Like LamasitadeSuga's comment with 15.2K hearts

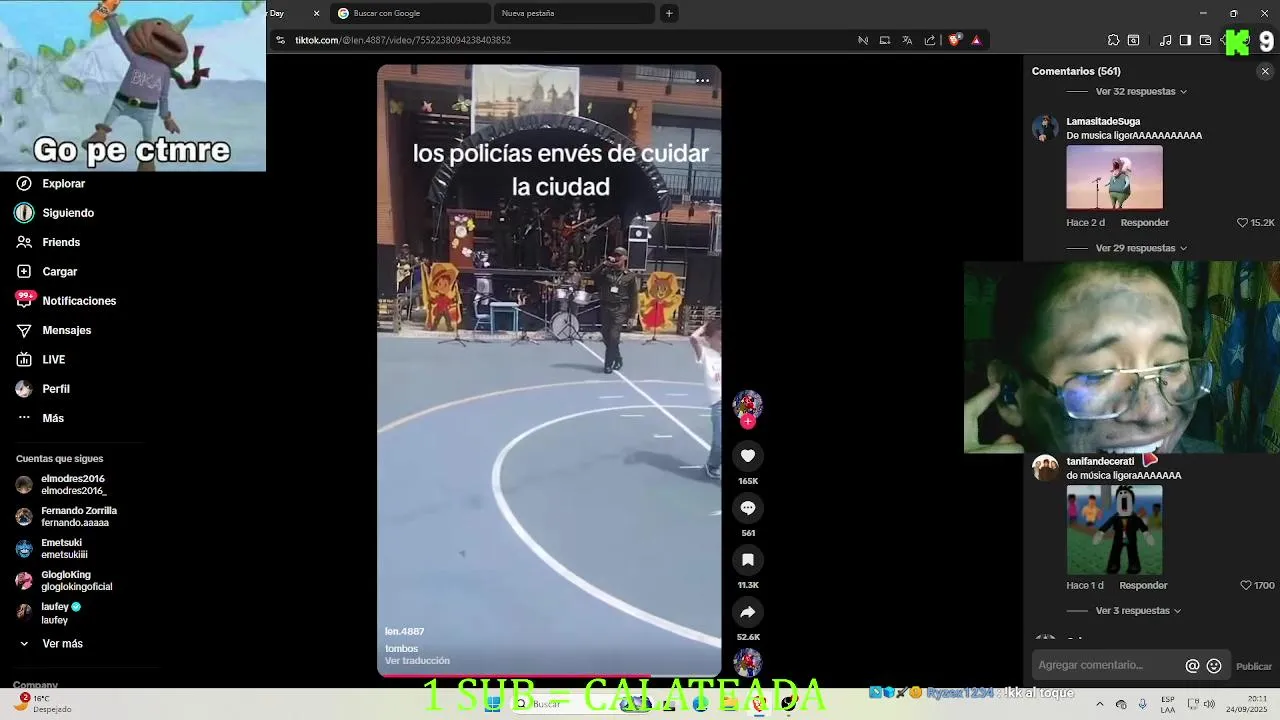coord(1243,223)
